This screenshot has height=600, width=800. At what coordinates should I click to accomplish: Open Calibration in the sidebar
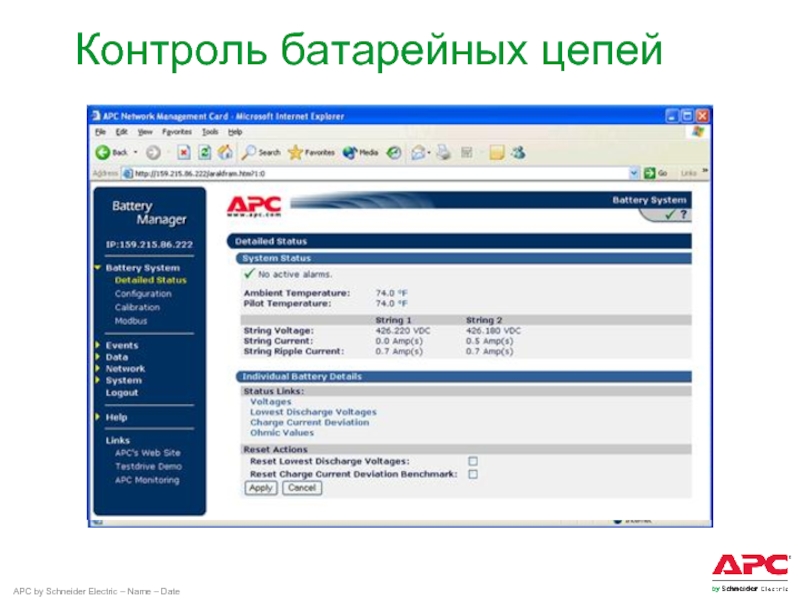click(x=137, y=307)
